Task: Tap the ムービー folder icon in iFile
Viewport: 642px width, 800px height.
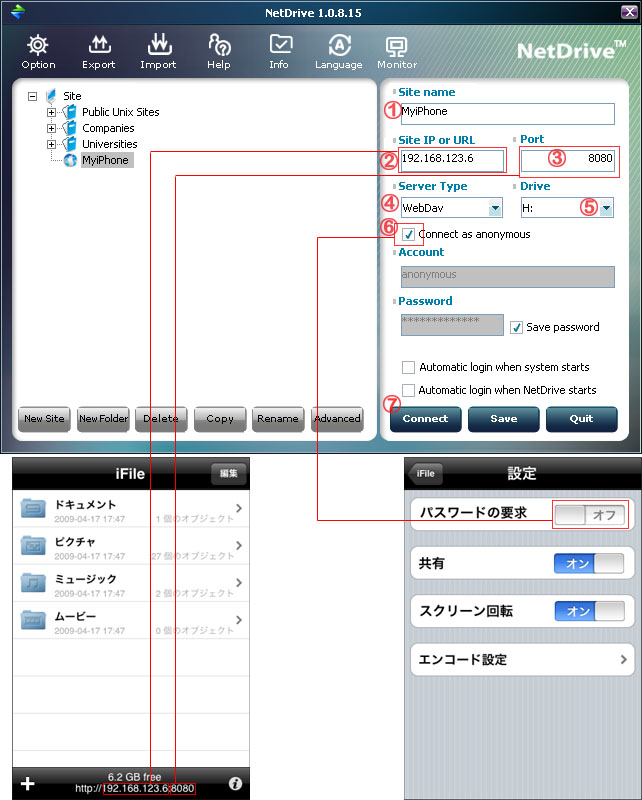Action: [x=33, y=620]
